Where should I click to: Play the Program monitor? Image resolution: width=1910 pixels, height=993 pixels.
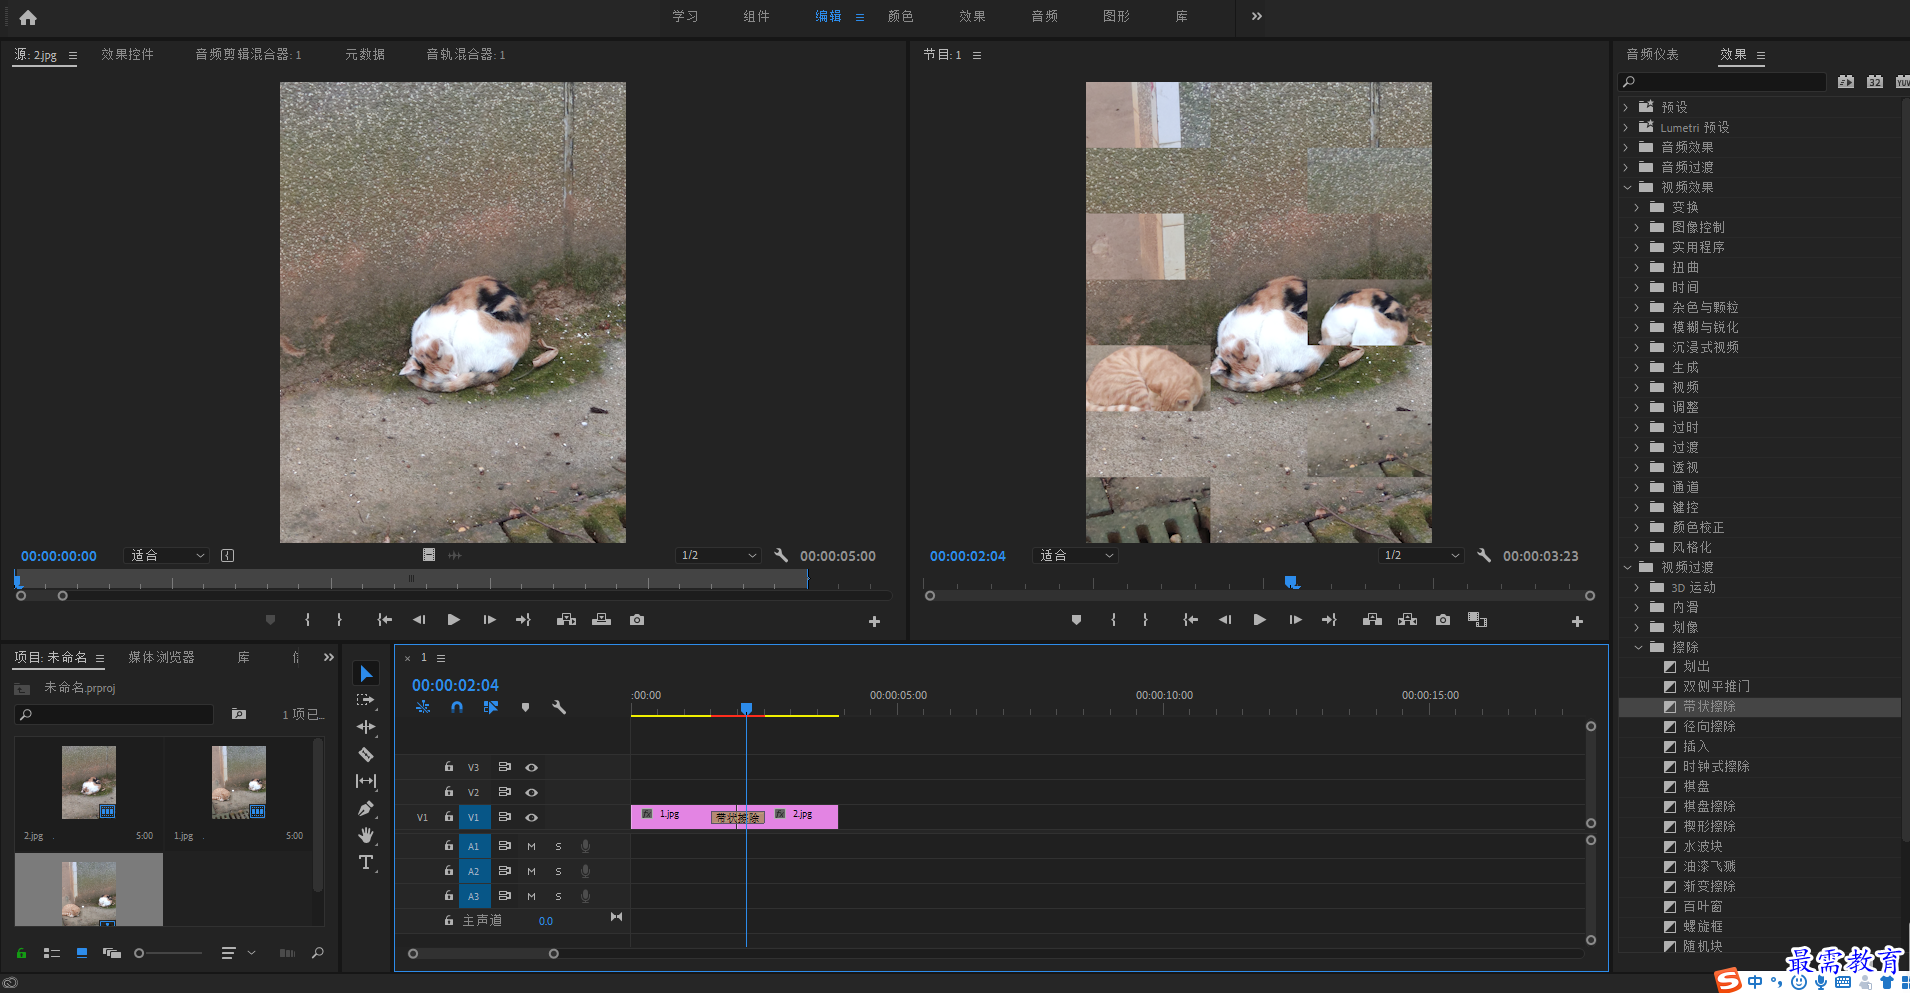(1259, 620)
